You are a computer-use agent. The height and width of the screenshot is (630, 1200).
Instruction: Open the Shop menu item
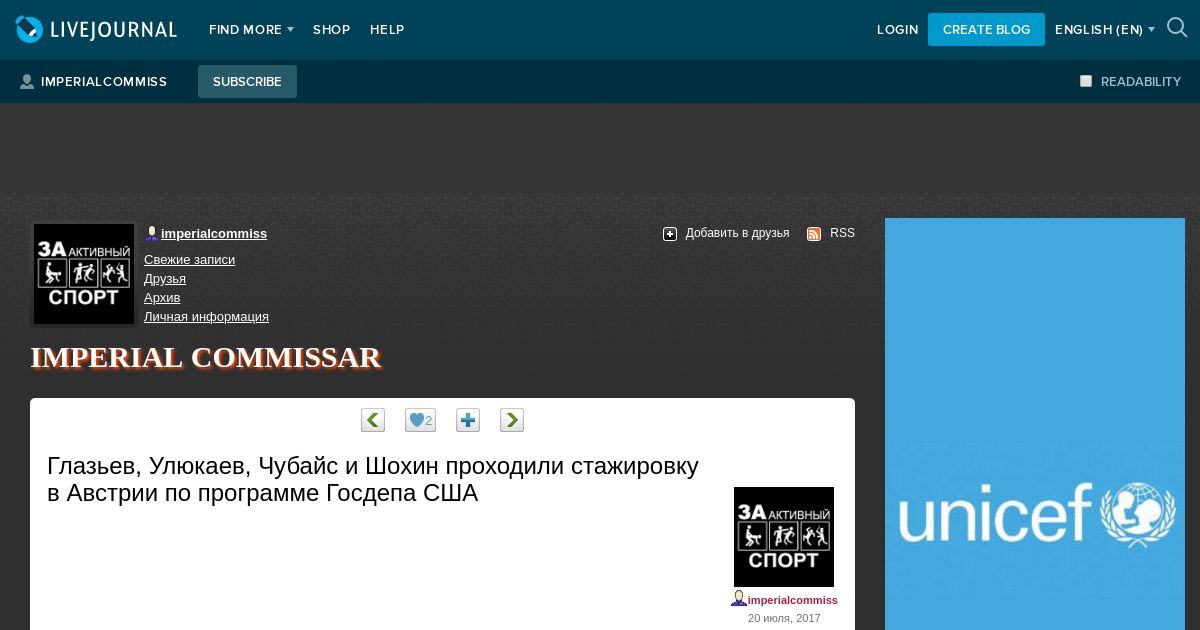coord(332,30)
